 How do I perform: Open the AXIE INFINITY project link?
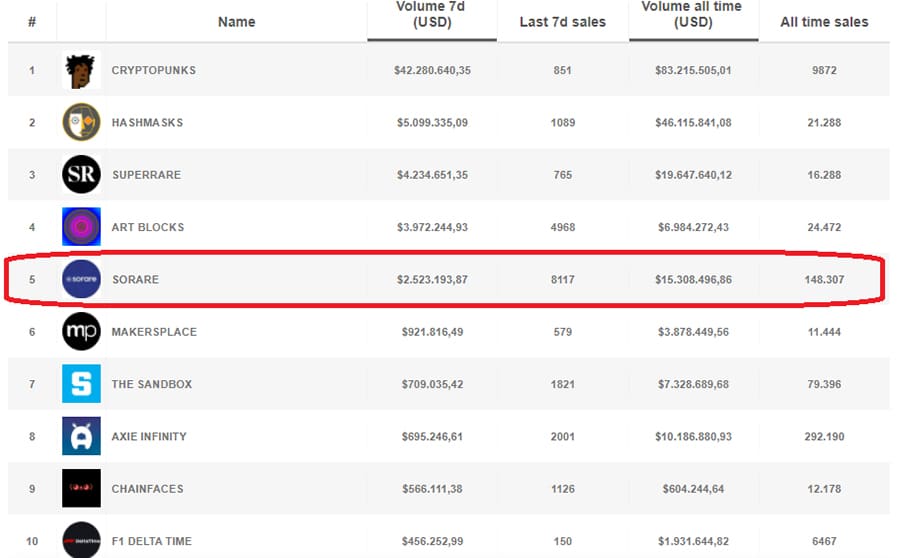click(x=149, y=436)
